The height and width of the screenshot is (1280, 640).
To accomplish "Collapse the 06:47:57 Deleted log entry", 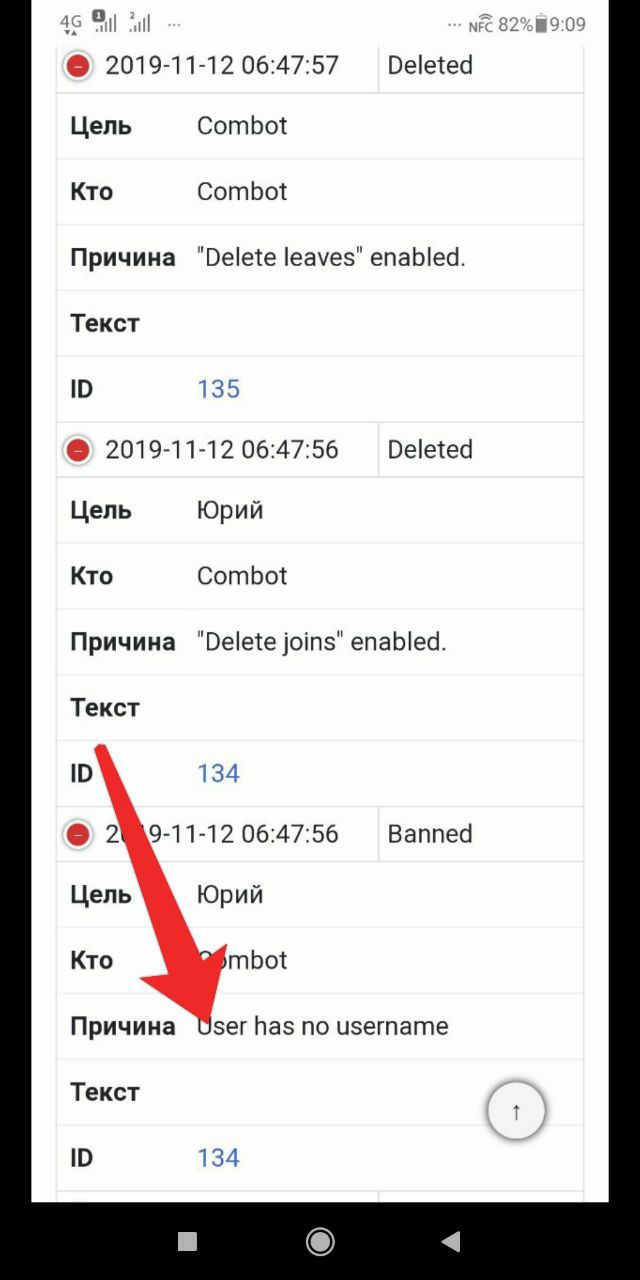I will [77, 66].
